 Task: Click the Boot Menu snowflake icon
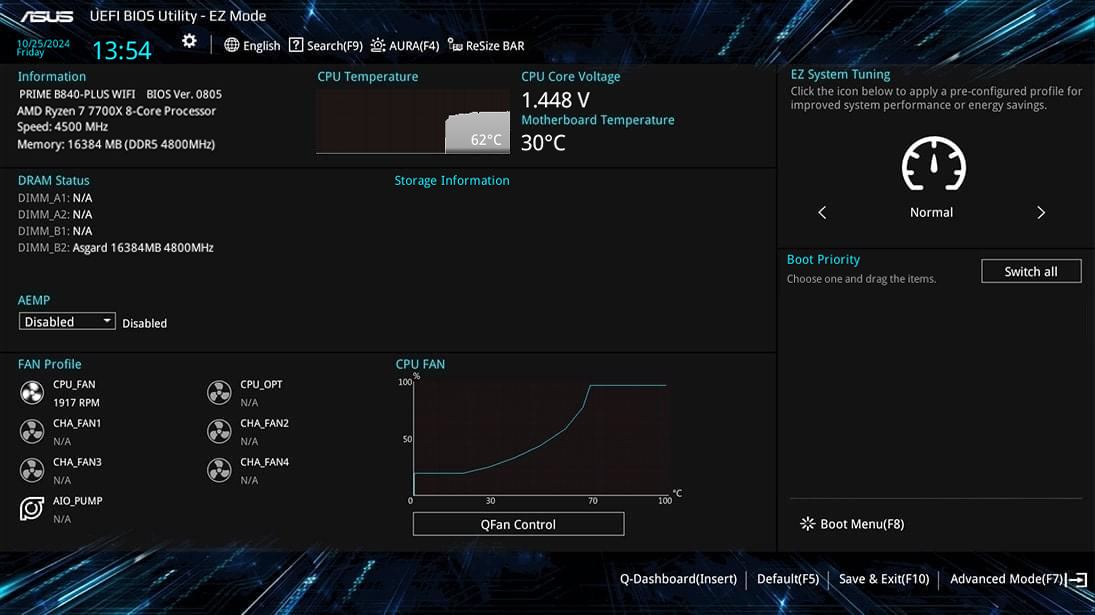pos(807,524)
